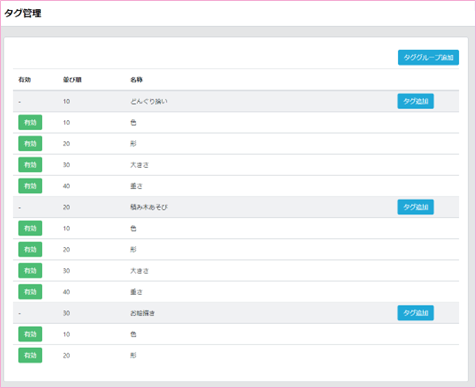Click the 有効 column header
Screen dimensions: 476x388
click(25, 80)
